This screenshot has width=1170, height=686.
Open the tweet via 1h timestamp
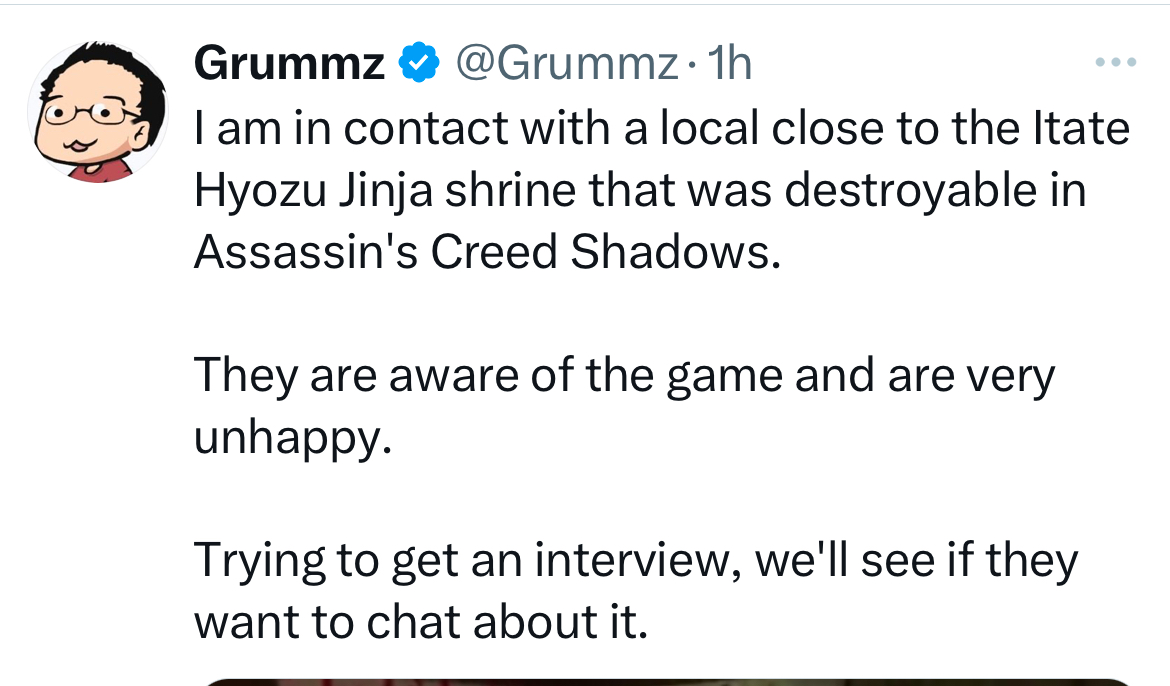click(x=729, y=63)
